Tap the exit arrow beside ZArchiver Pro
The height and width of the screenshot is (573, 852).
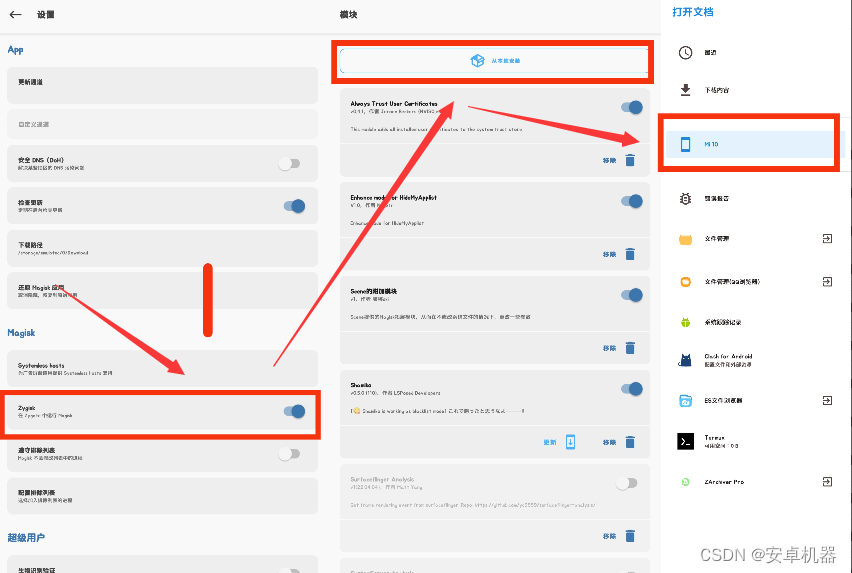point(827,482)
